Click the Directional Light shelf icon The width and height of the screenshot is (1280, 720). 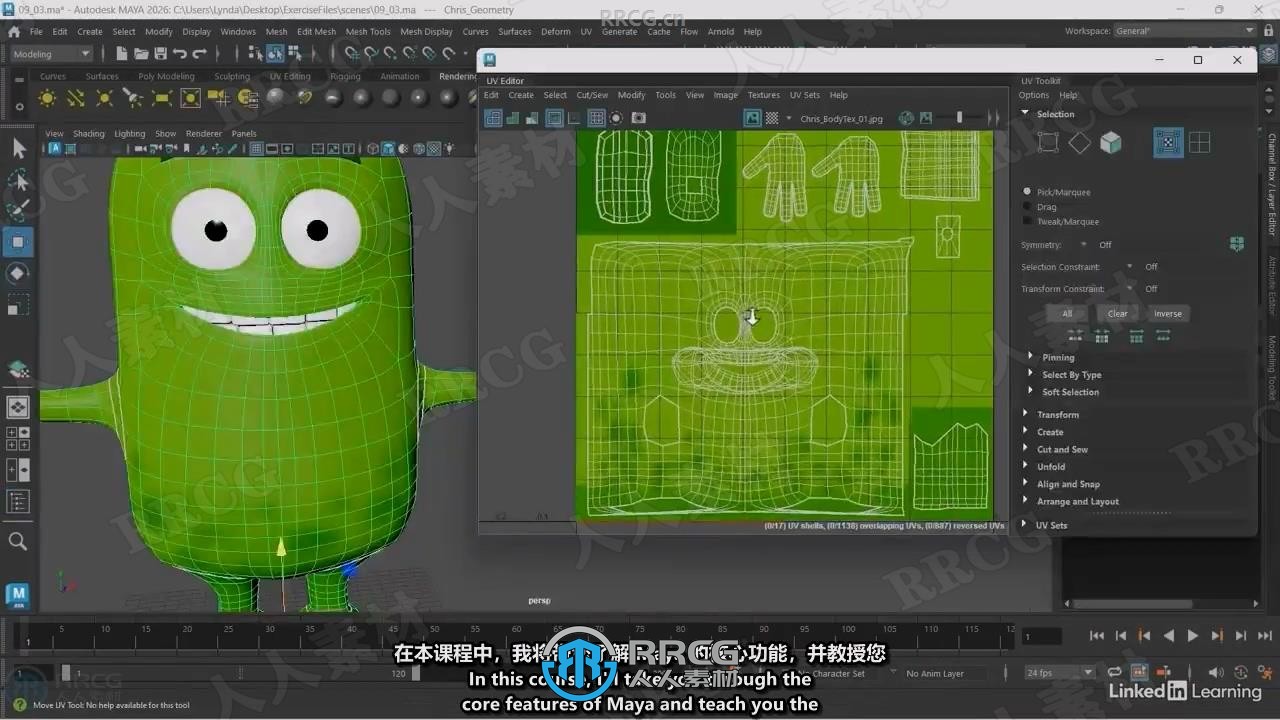(x=76, y=97)
